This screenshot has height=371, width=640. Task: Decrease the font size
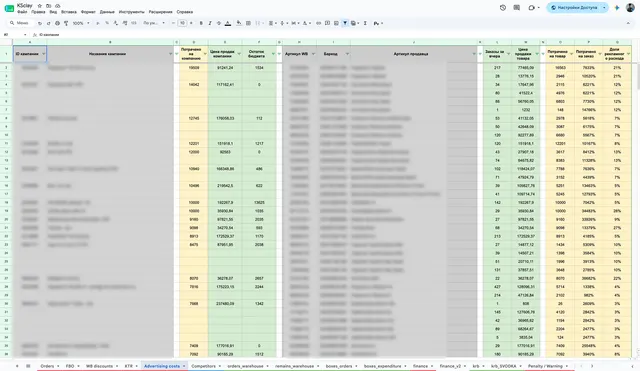(x=173, y=23)
